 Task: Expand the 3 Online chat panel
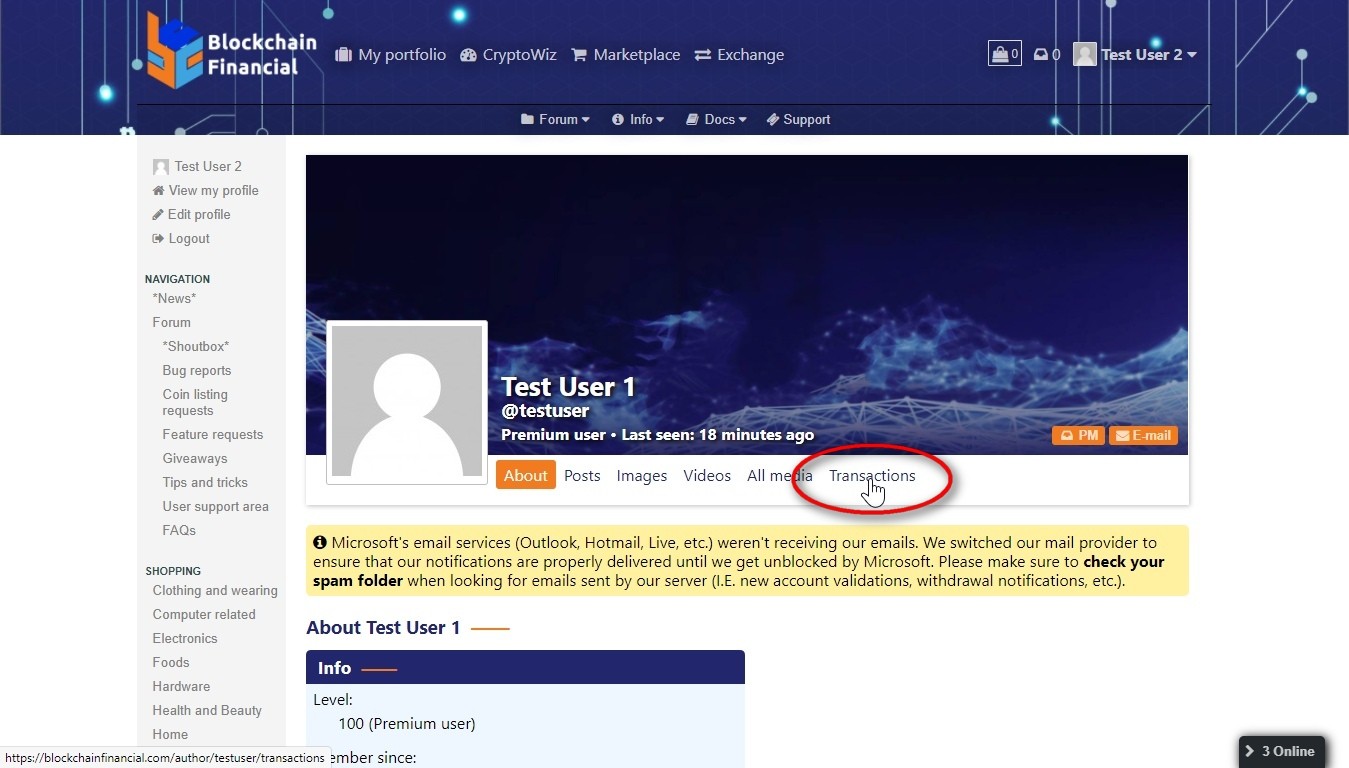tap(1281, 751)
